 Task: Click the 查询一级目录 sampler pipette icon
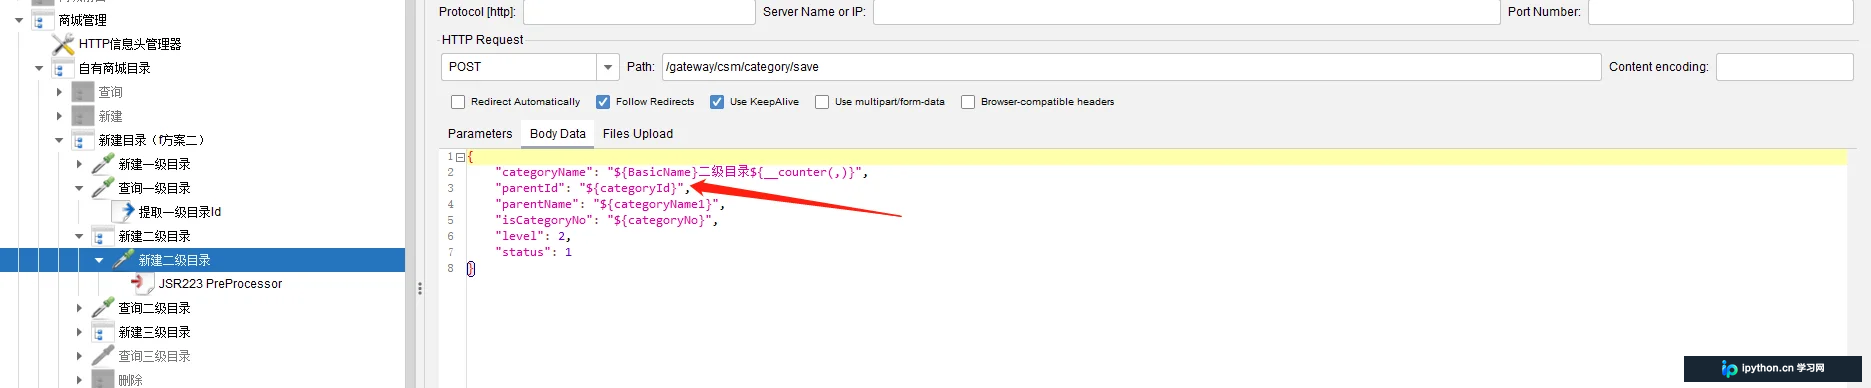(x=103, y=188)
